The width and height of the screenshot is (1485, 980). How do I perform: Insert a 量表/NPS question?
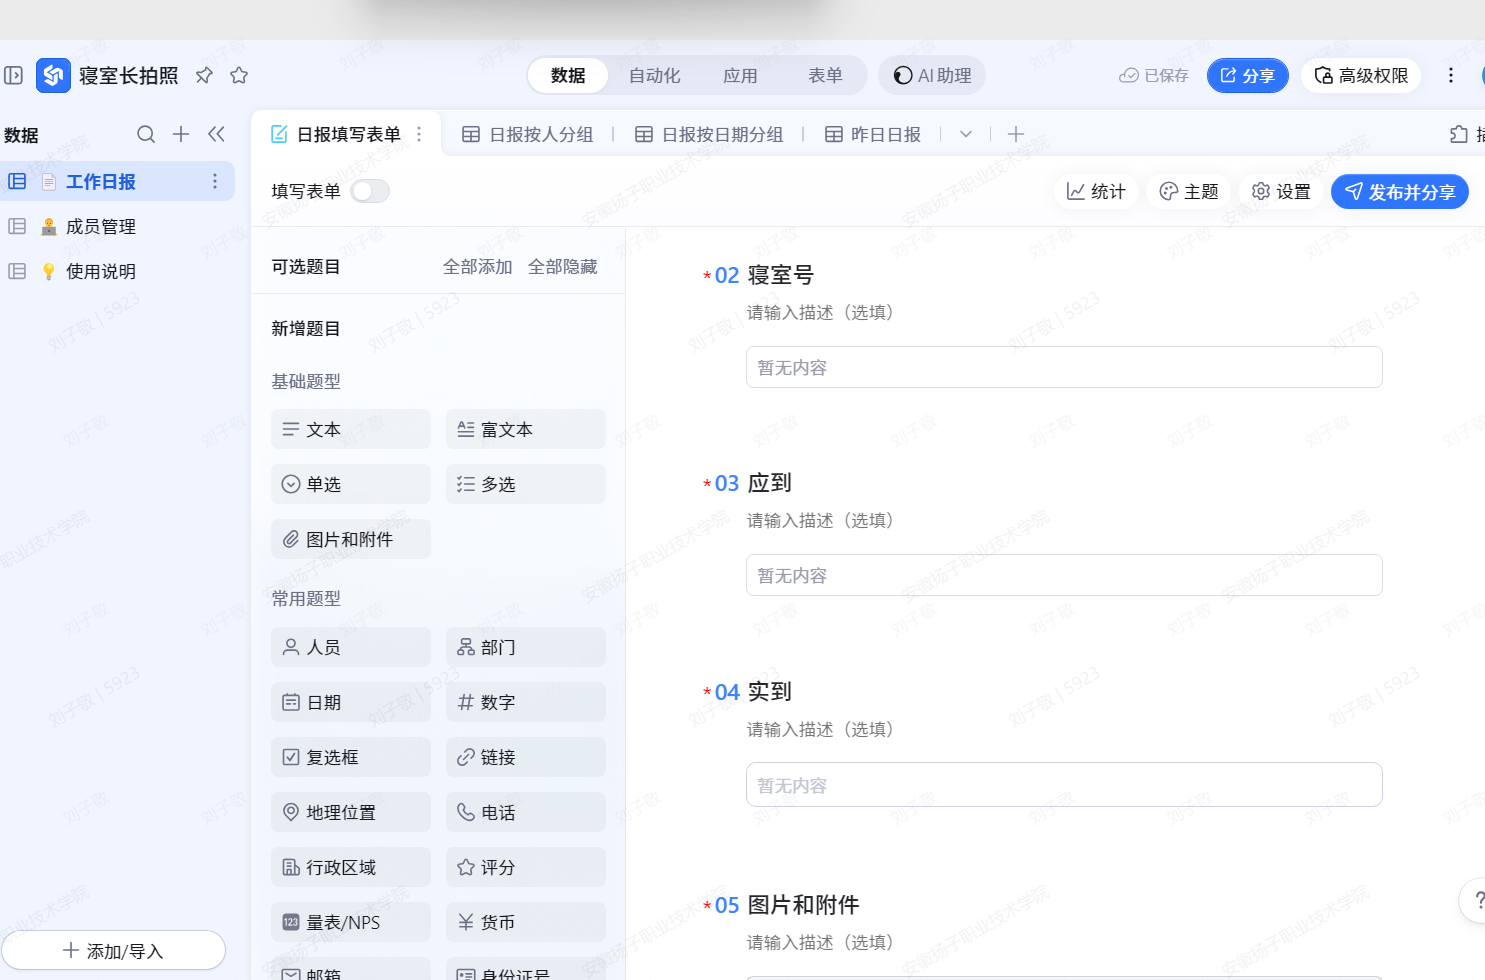350,921
